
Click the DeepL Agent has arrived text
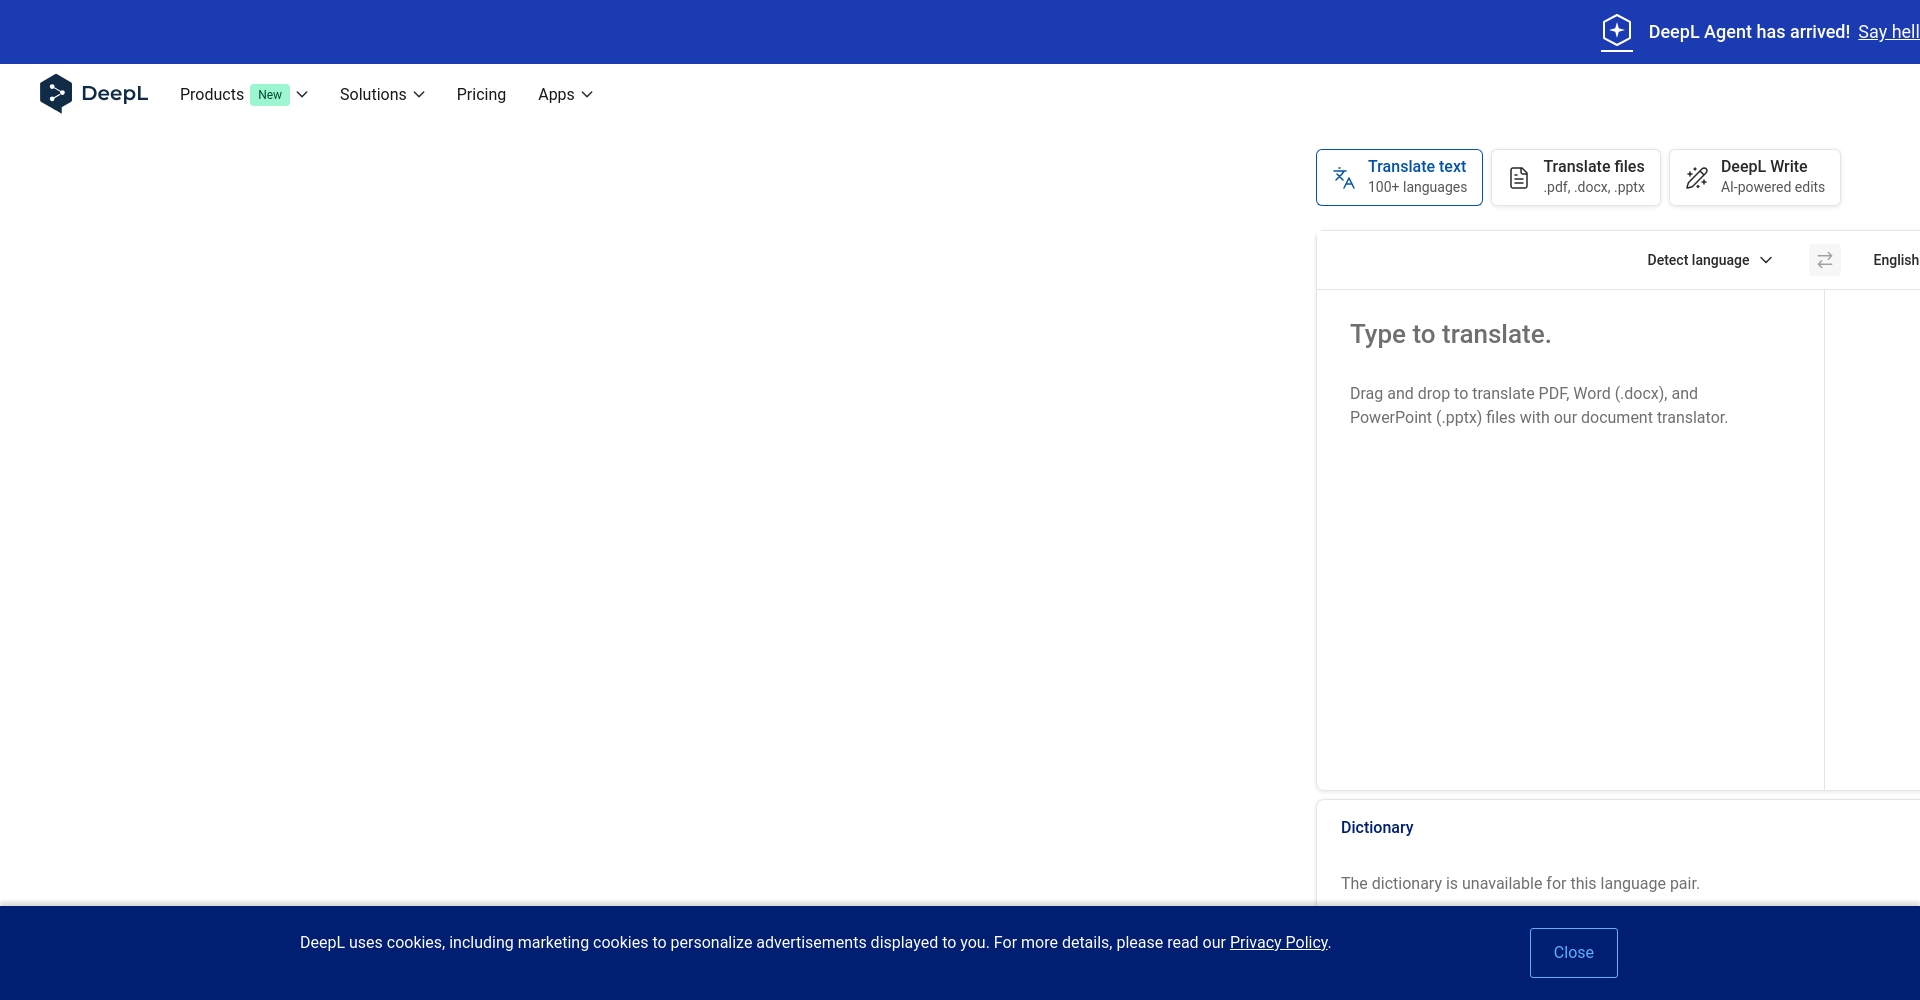(1748, 32)
